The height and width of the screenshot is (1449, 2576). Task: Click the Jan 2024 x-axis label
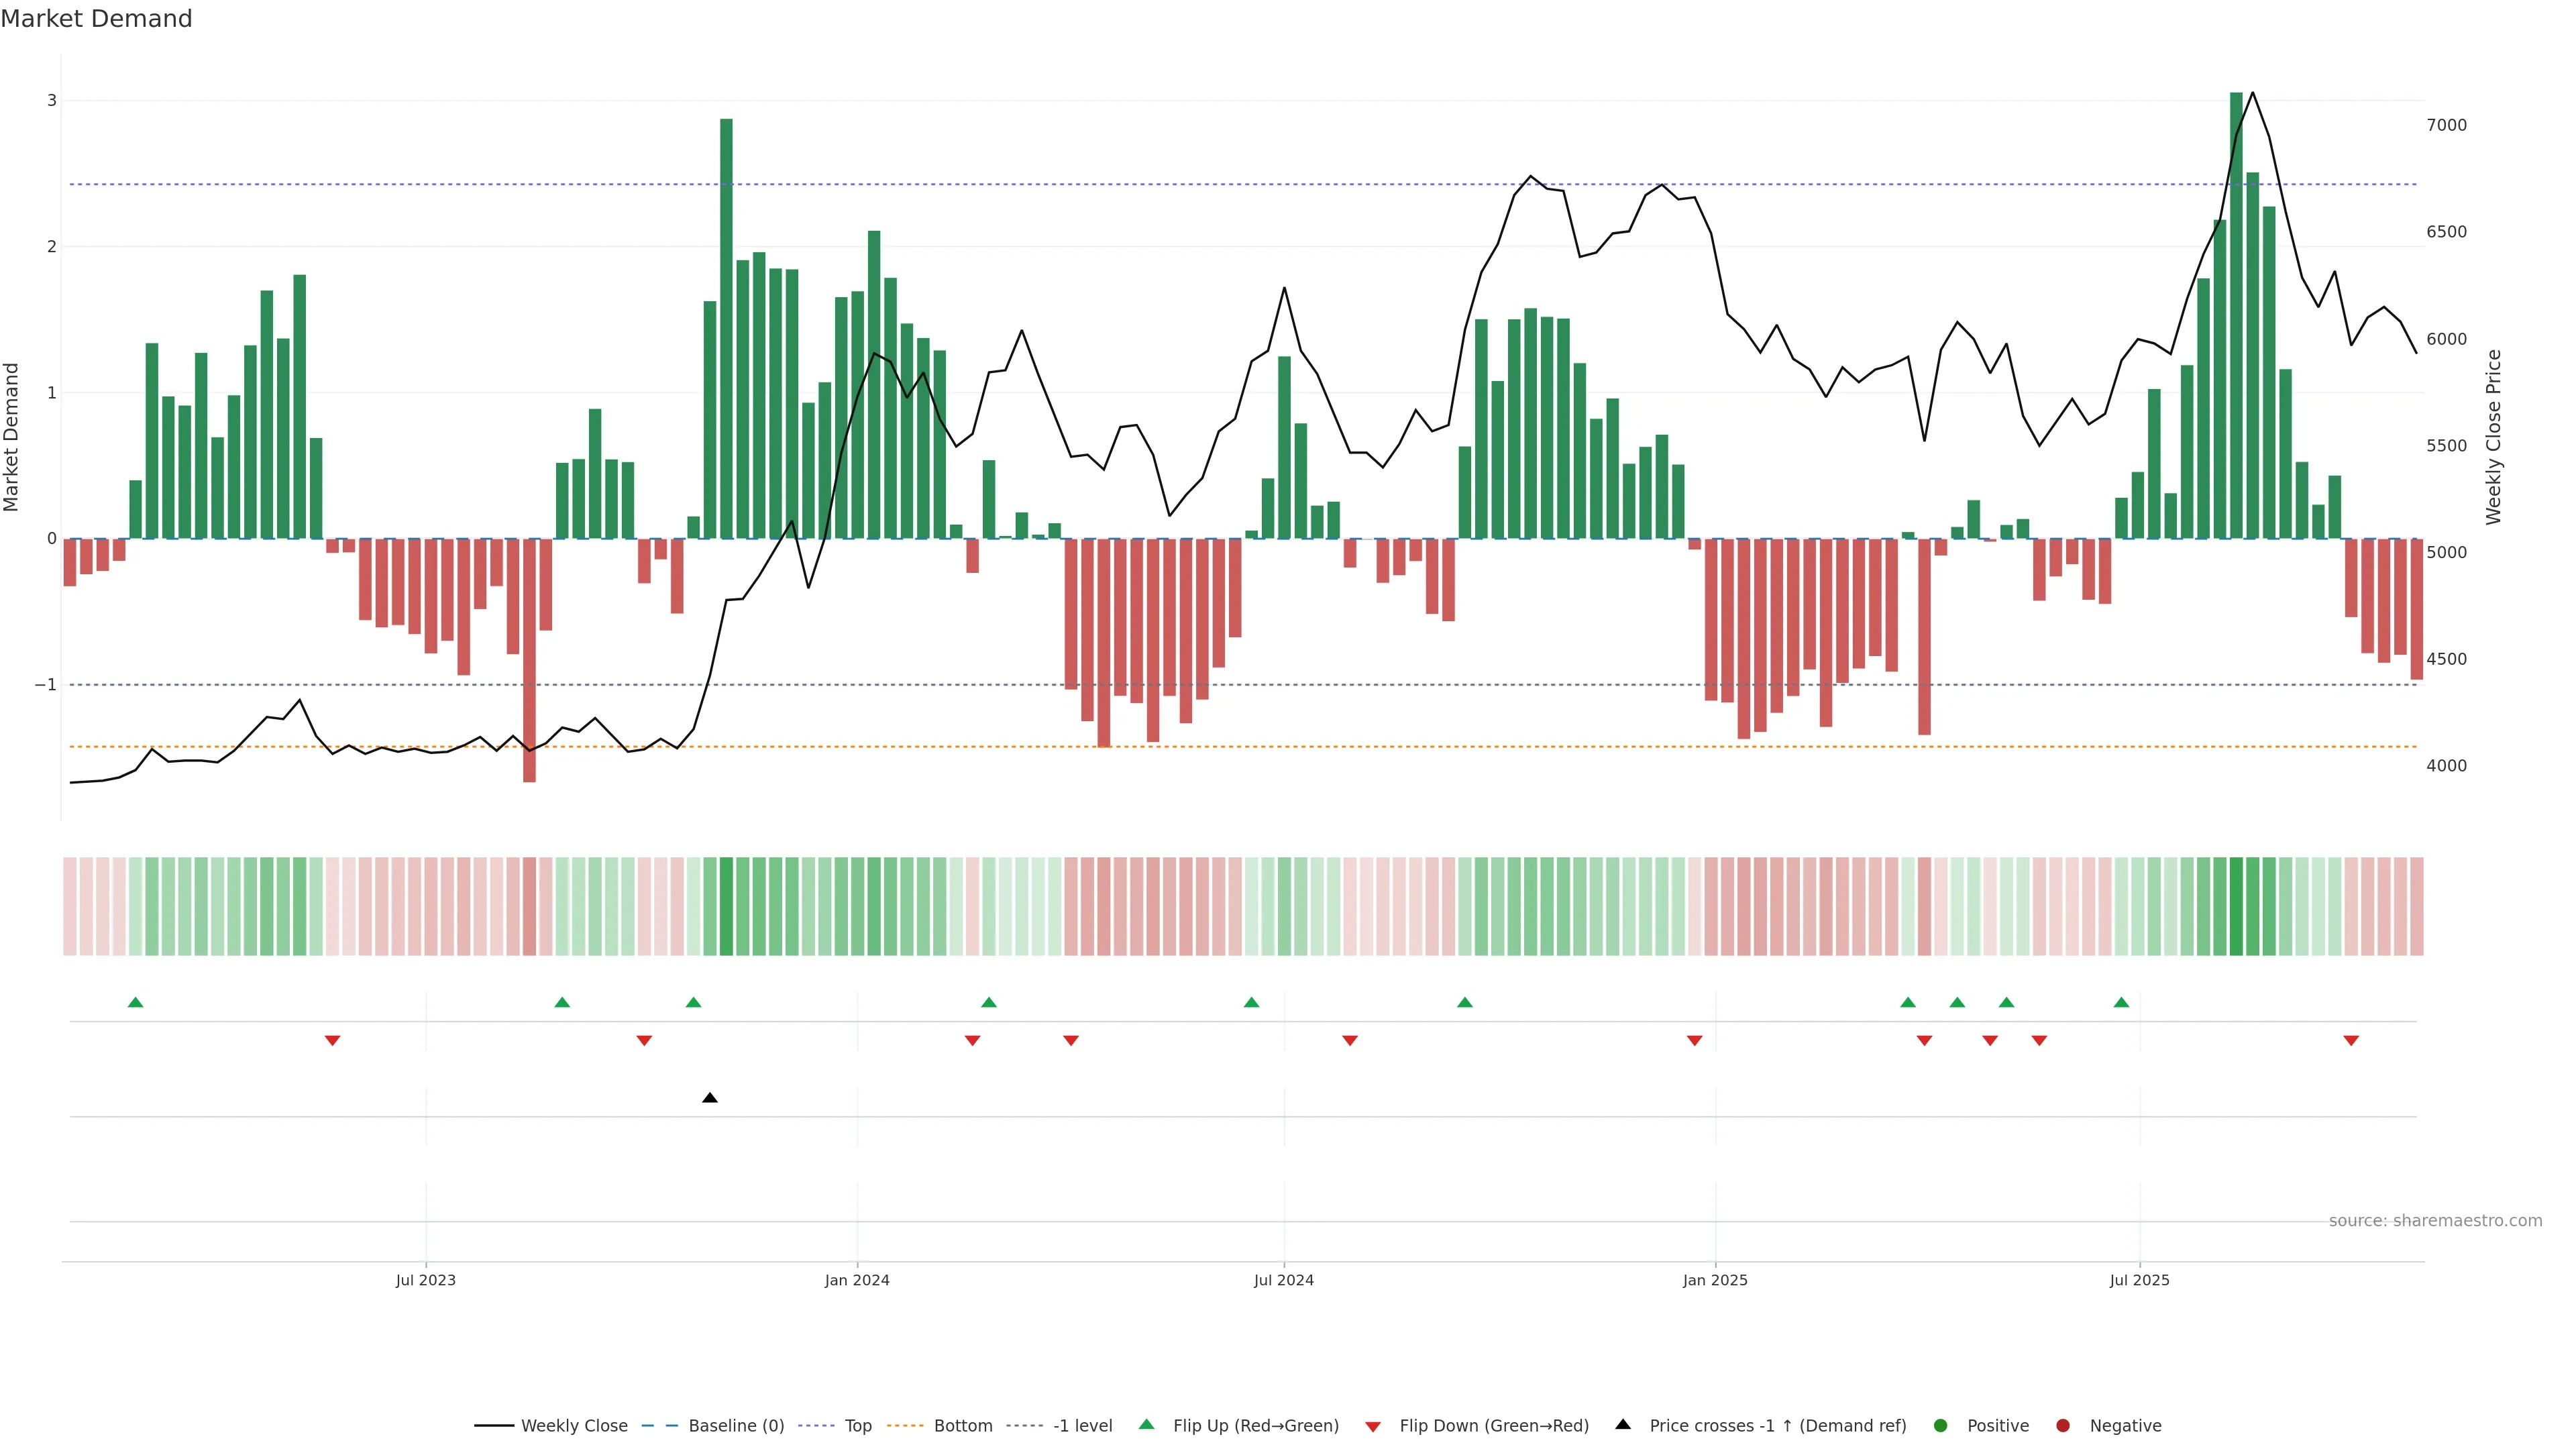[857, 1280]
